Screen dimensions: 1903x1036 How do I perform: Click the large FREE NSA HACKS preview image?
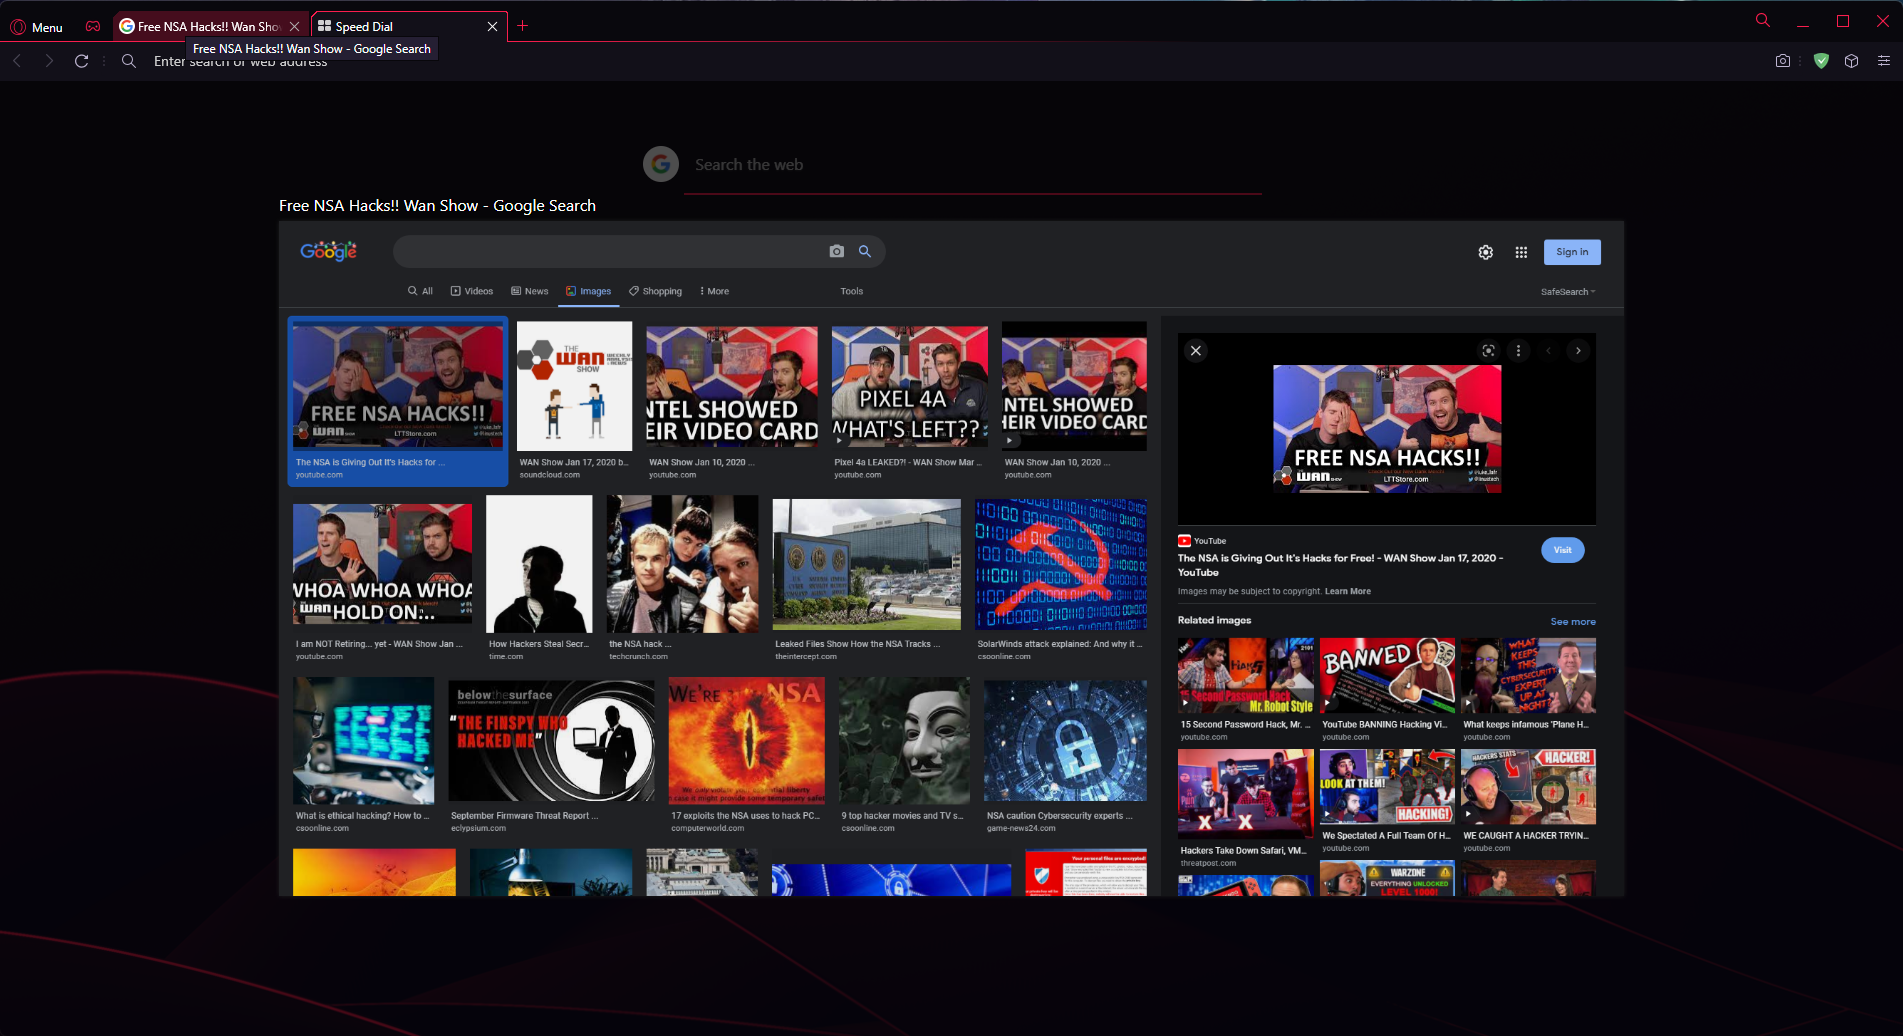(x=1387, y=428)
